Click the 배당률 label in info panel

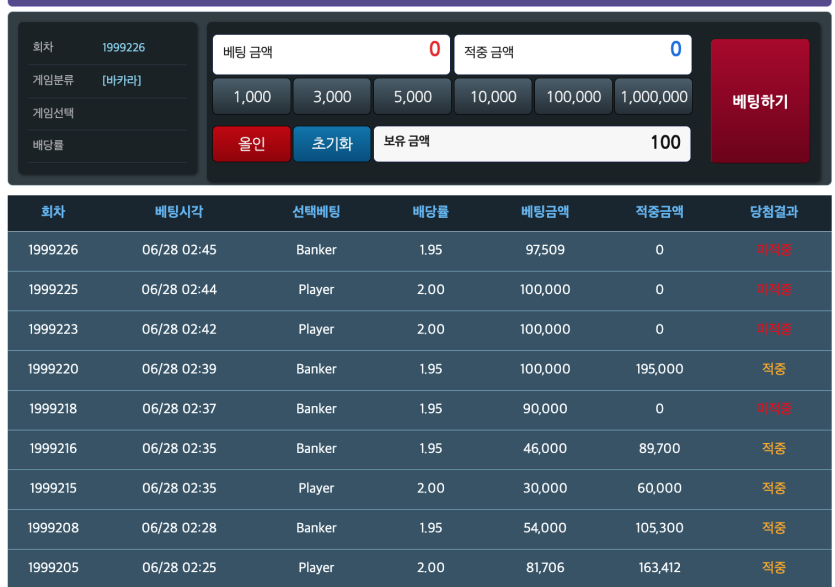48,145
